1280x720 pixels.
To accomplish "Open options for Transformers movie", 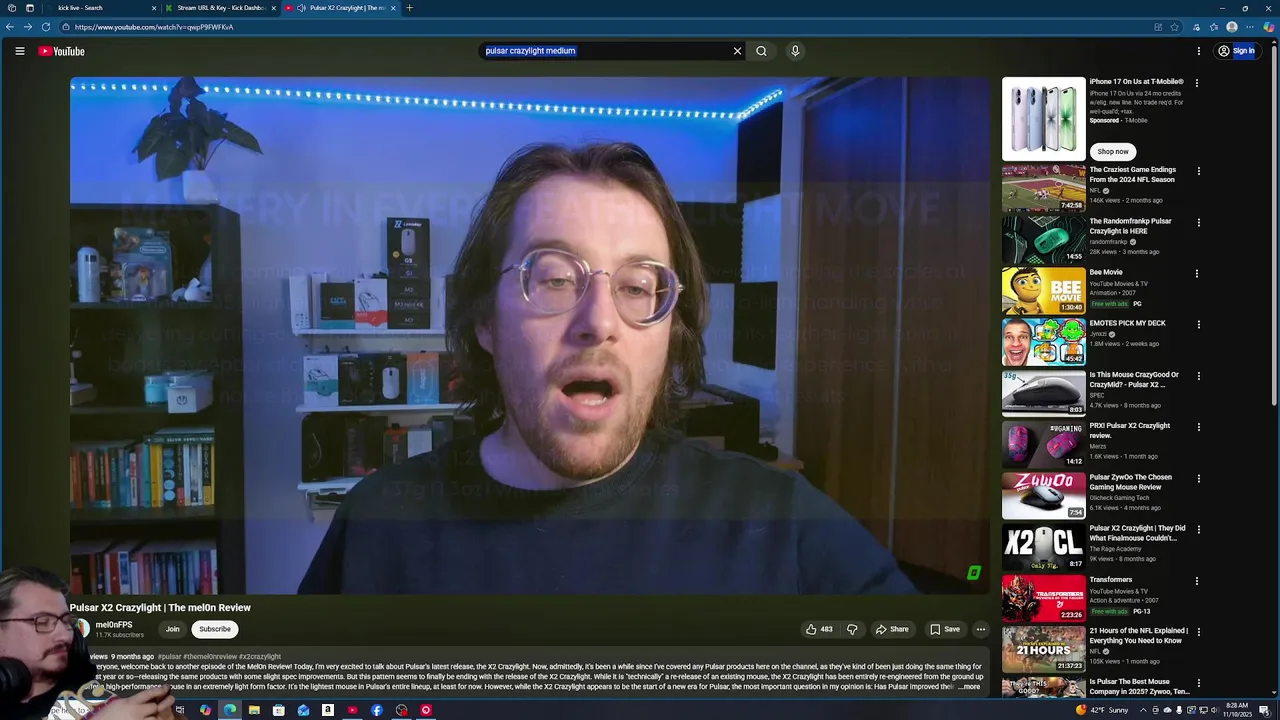I will tap(1198, 581).
